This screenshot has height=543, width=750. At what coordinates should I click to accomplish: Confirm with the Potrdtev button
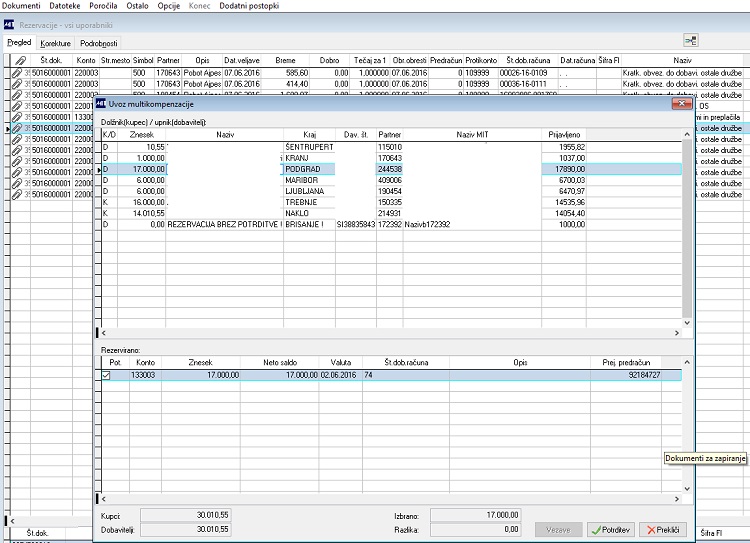[611, 530]
